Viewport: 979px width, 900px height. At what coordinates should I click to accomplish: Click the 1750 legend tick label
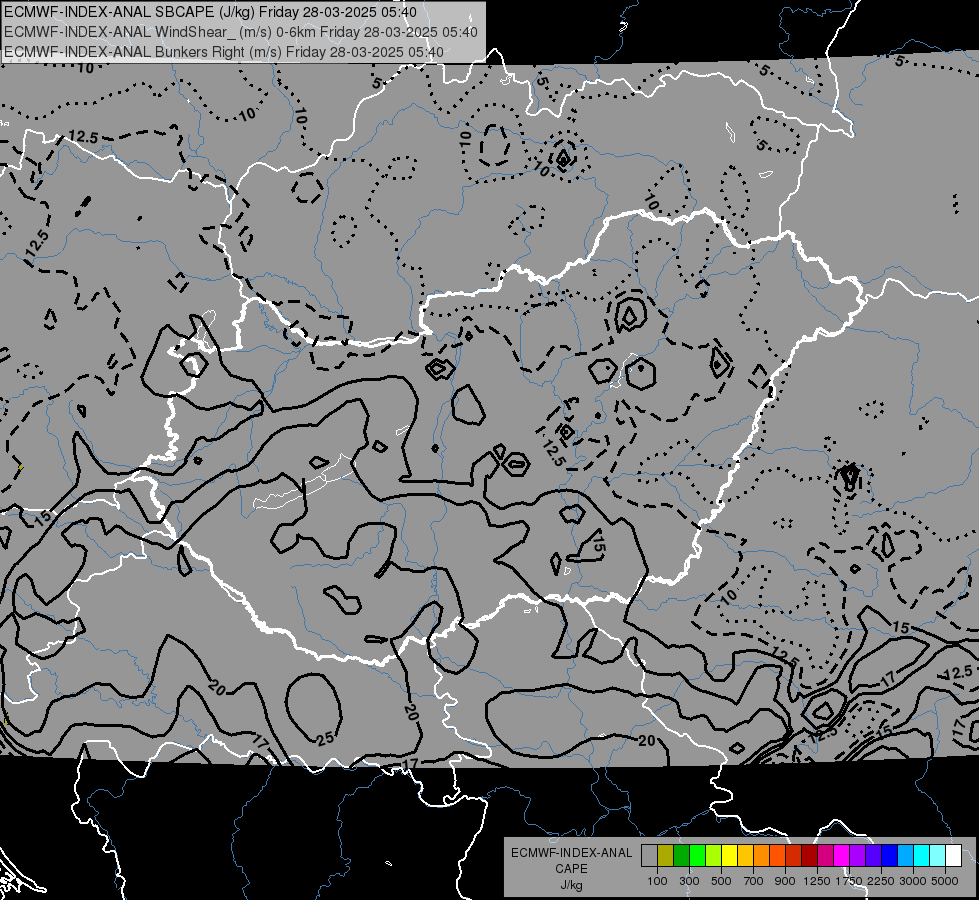(849, 881)
